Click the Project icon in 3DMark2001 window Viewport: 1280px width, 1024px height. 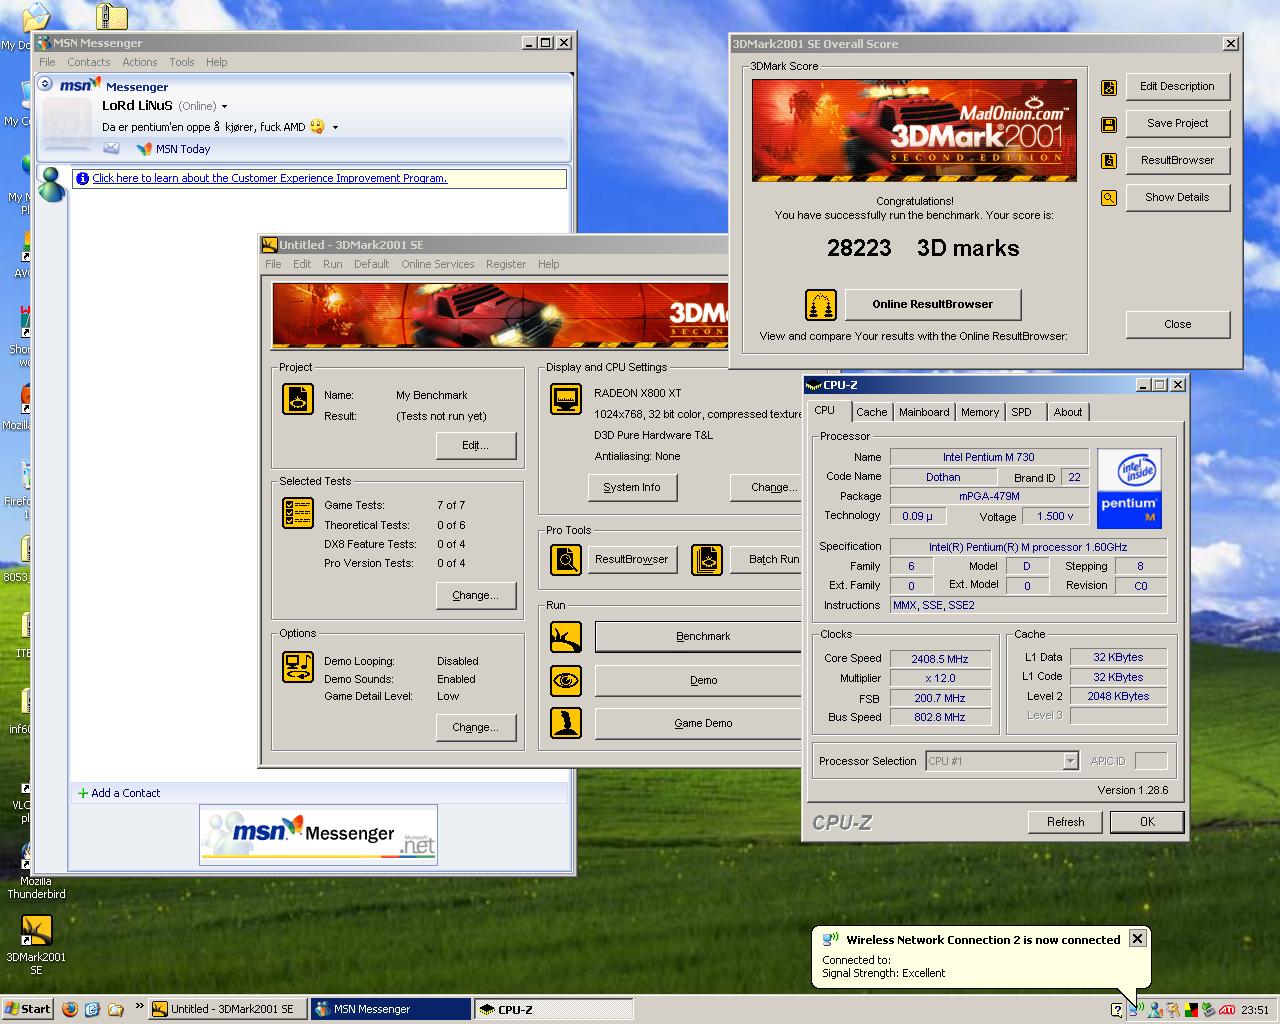(298, 399)
